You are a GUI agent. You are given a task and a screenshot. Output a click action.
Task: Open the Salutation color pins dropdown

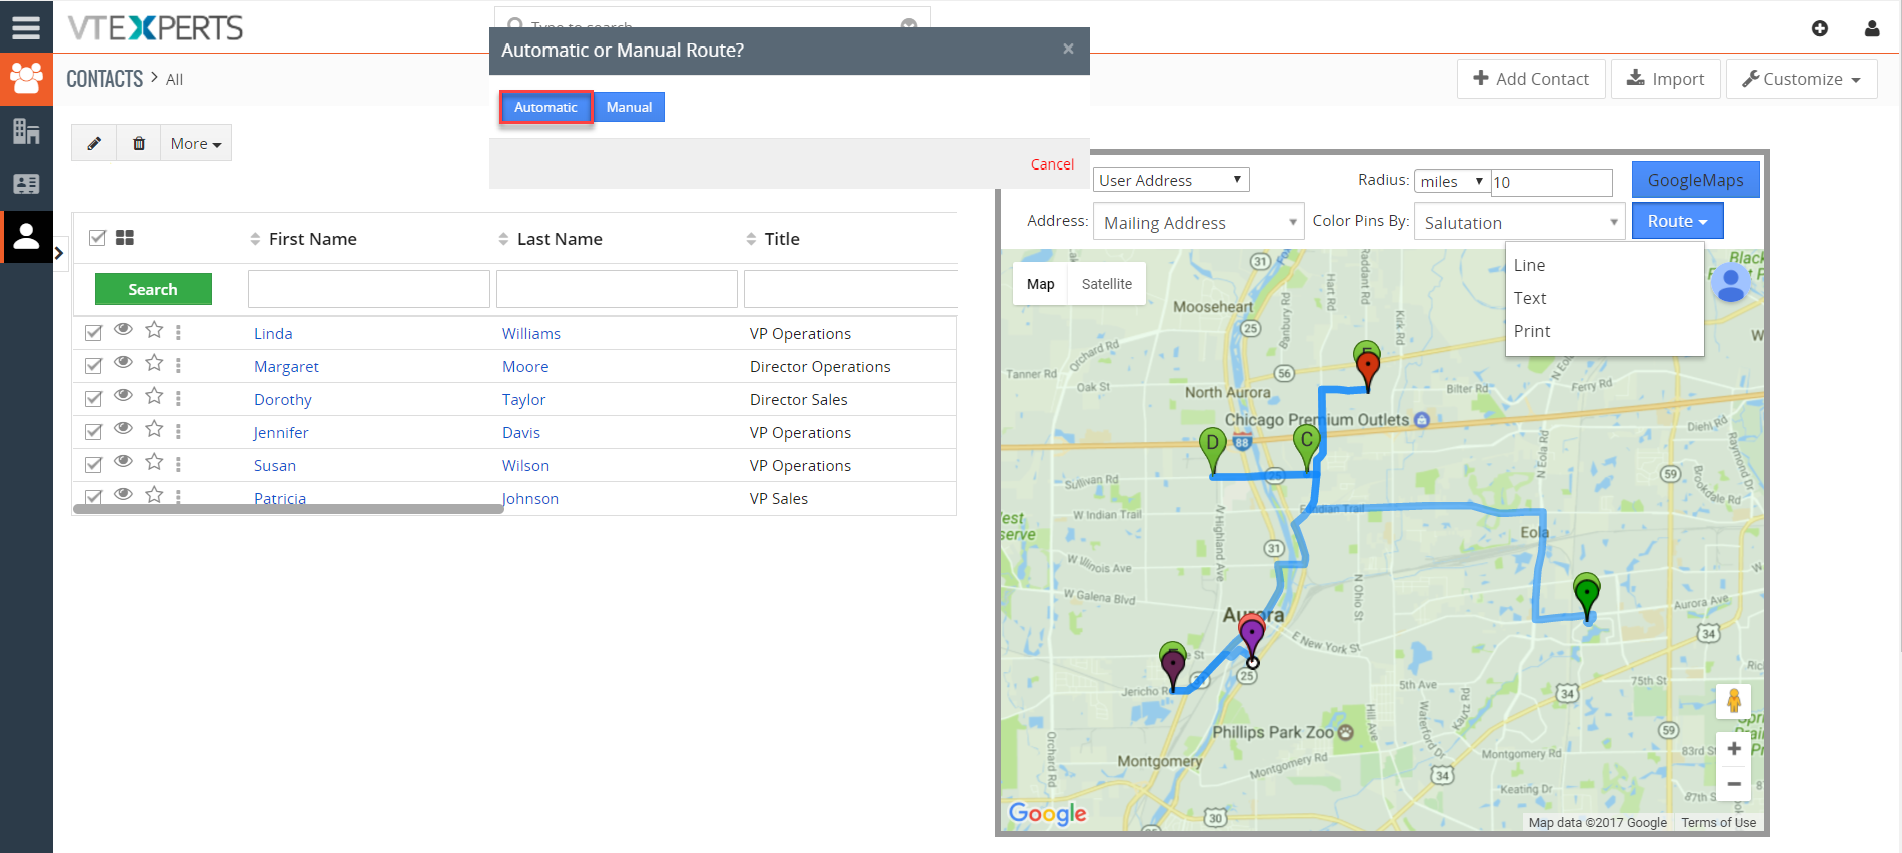(1519, 222)
